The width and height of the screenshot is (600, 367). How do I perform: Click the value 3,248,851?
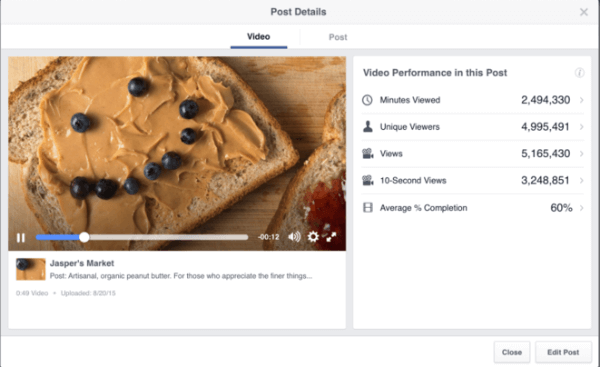(546, 181)
